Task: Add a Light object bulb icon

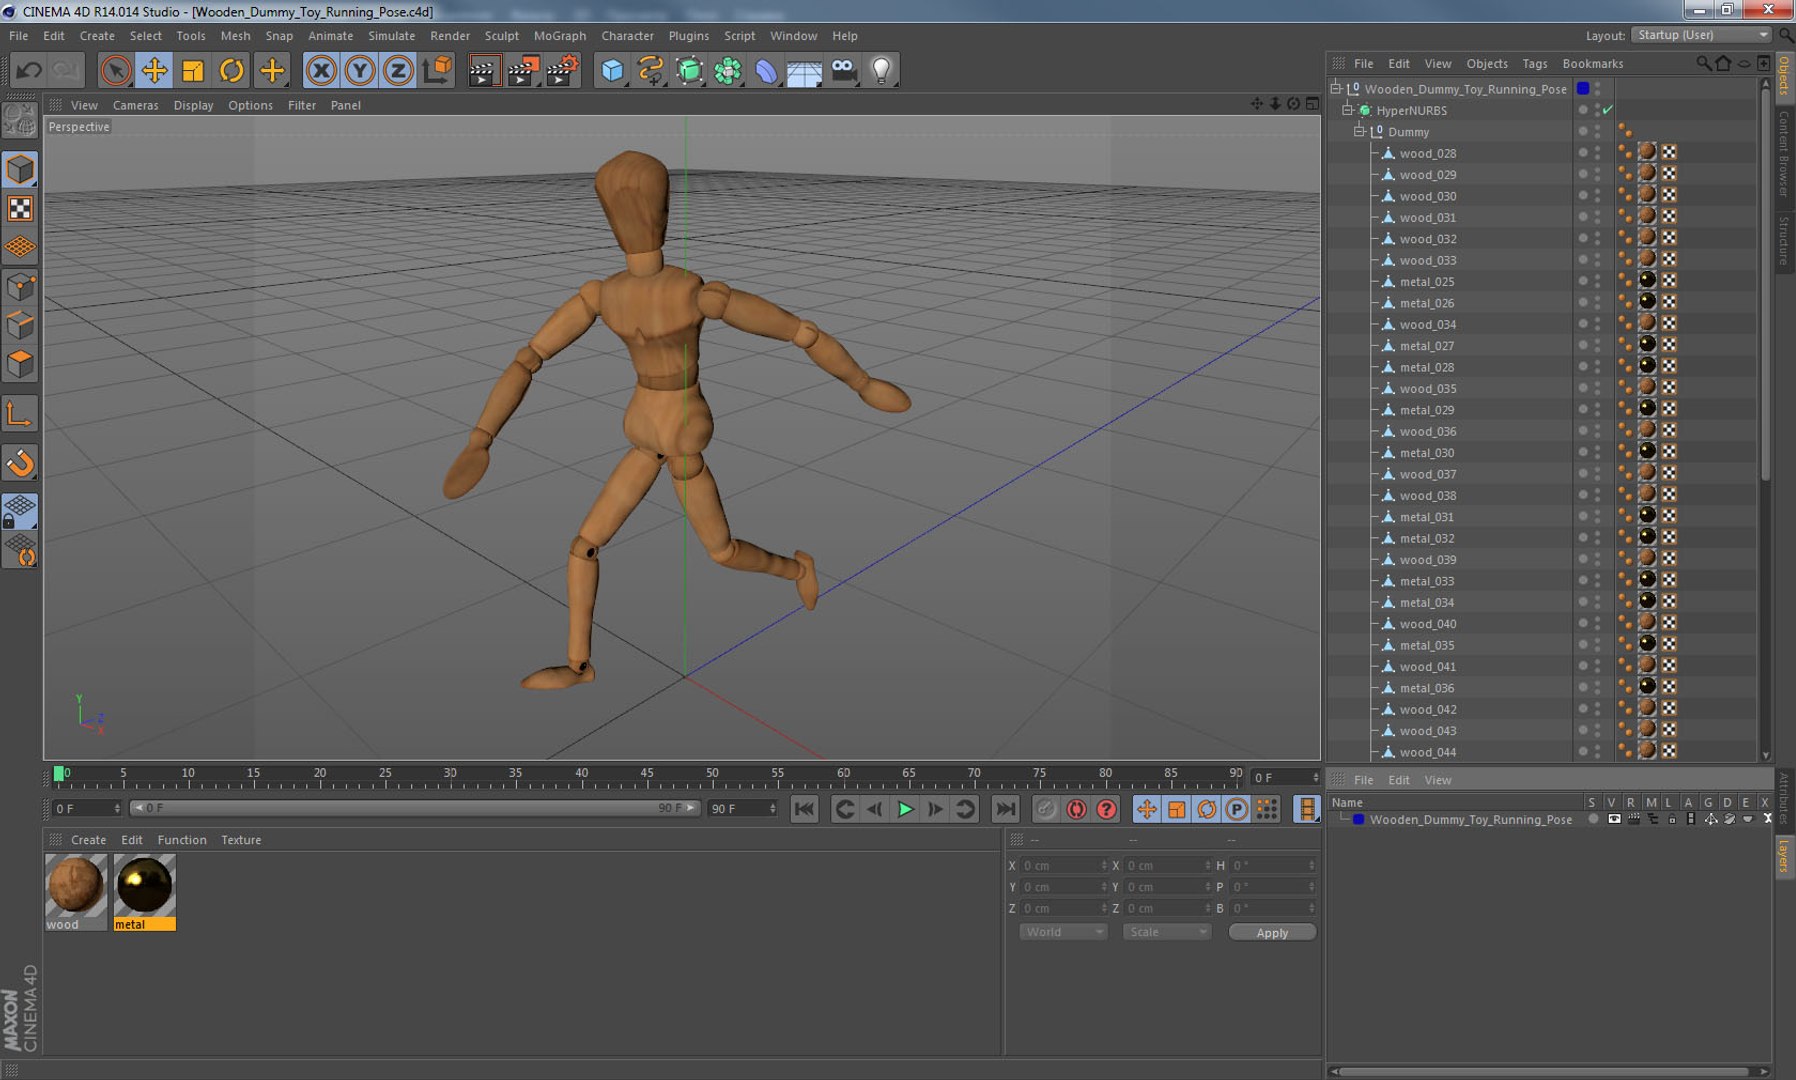Action: [881, 70]
